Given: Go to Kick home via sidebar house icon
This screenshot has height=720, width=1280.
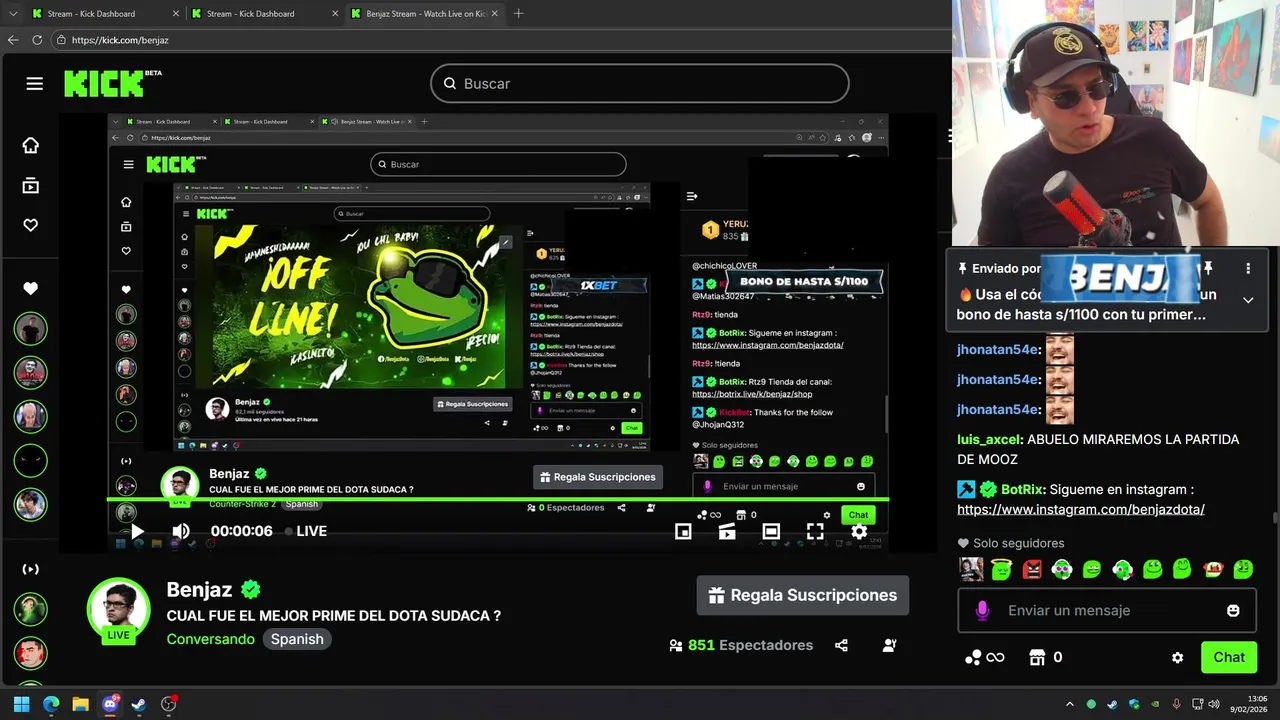Looking at the screenshot, I should (31, 146).
